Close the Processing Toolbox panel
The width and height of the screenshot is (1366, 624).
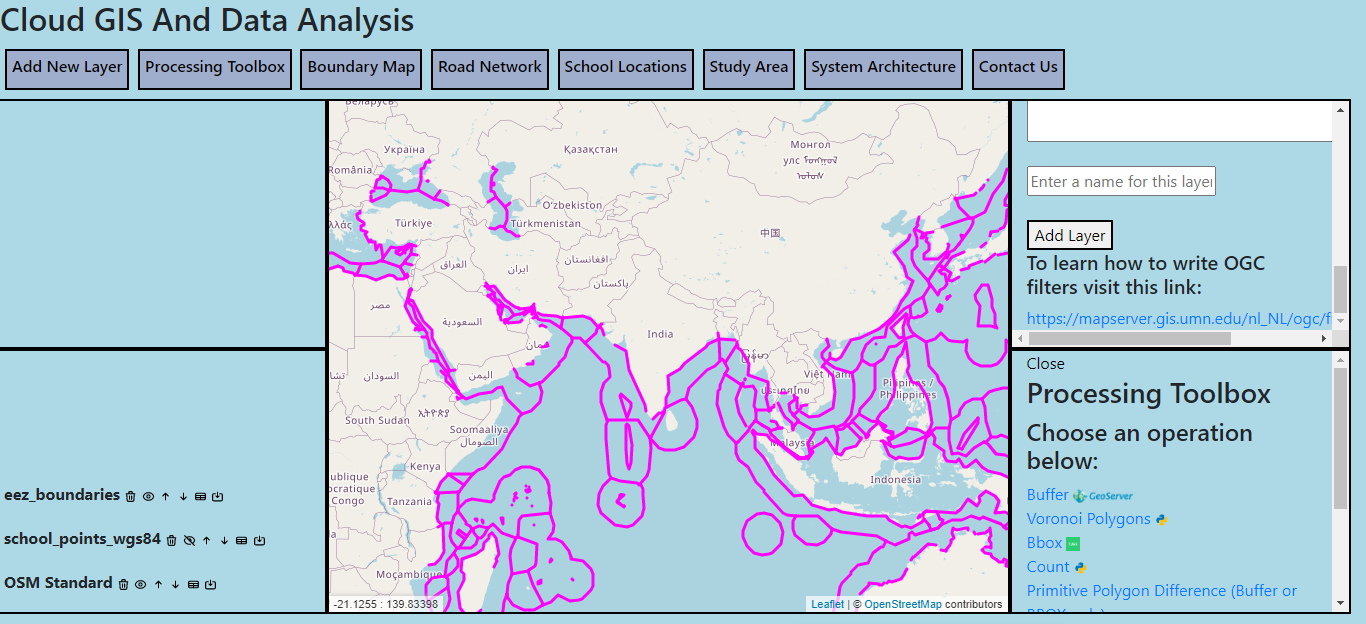(x=1045, y=364)
